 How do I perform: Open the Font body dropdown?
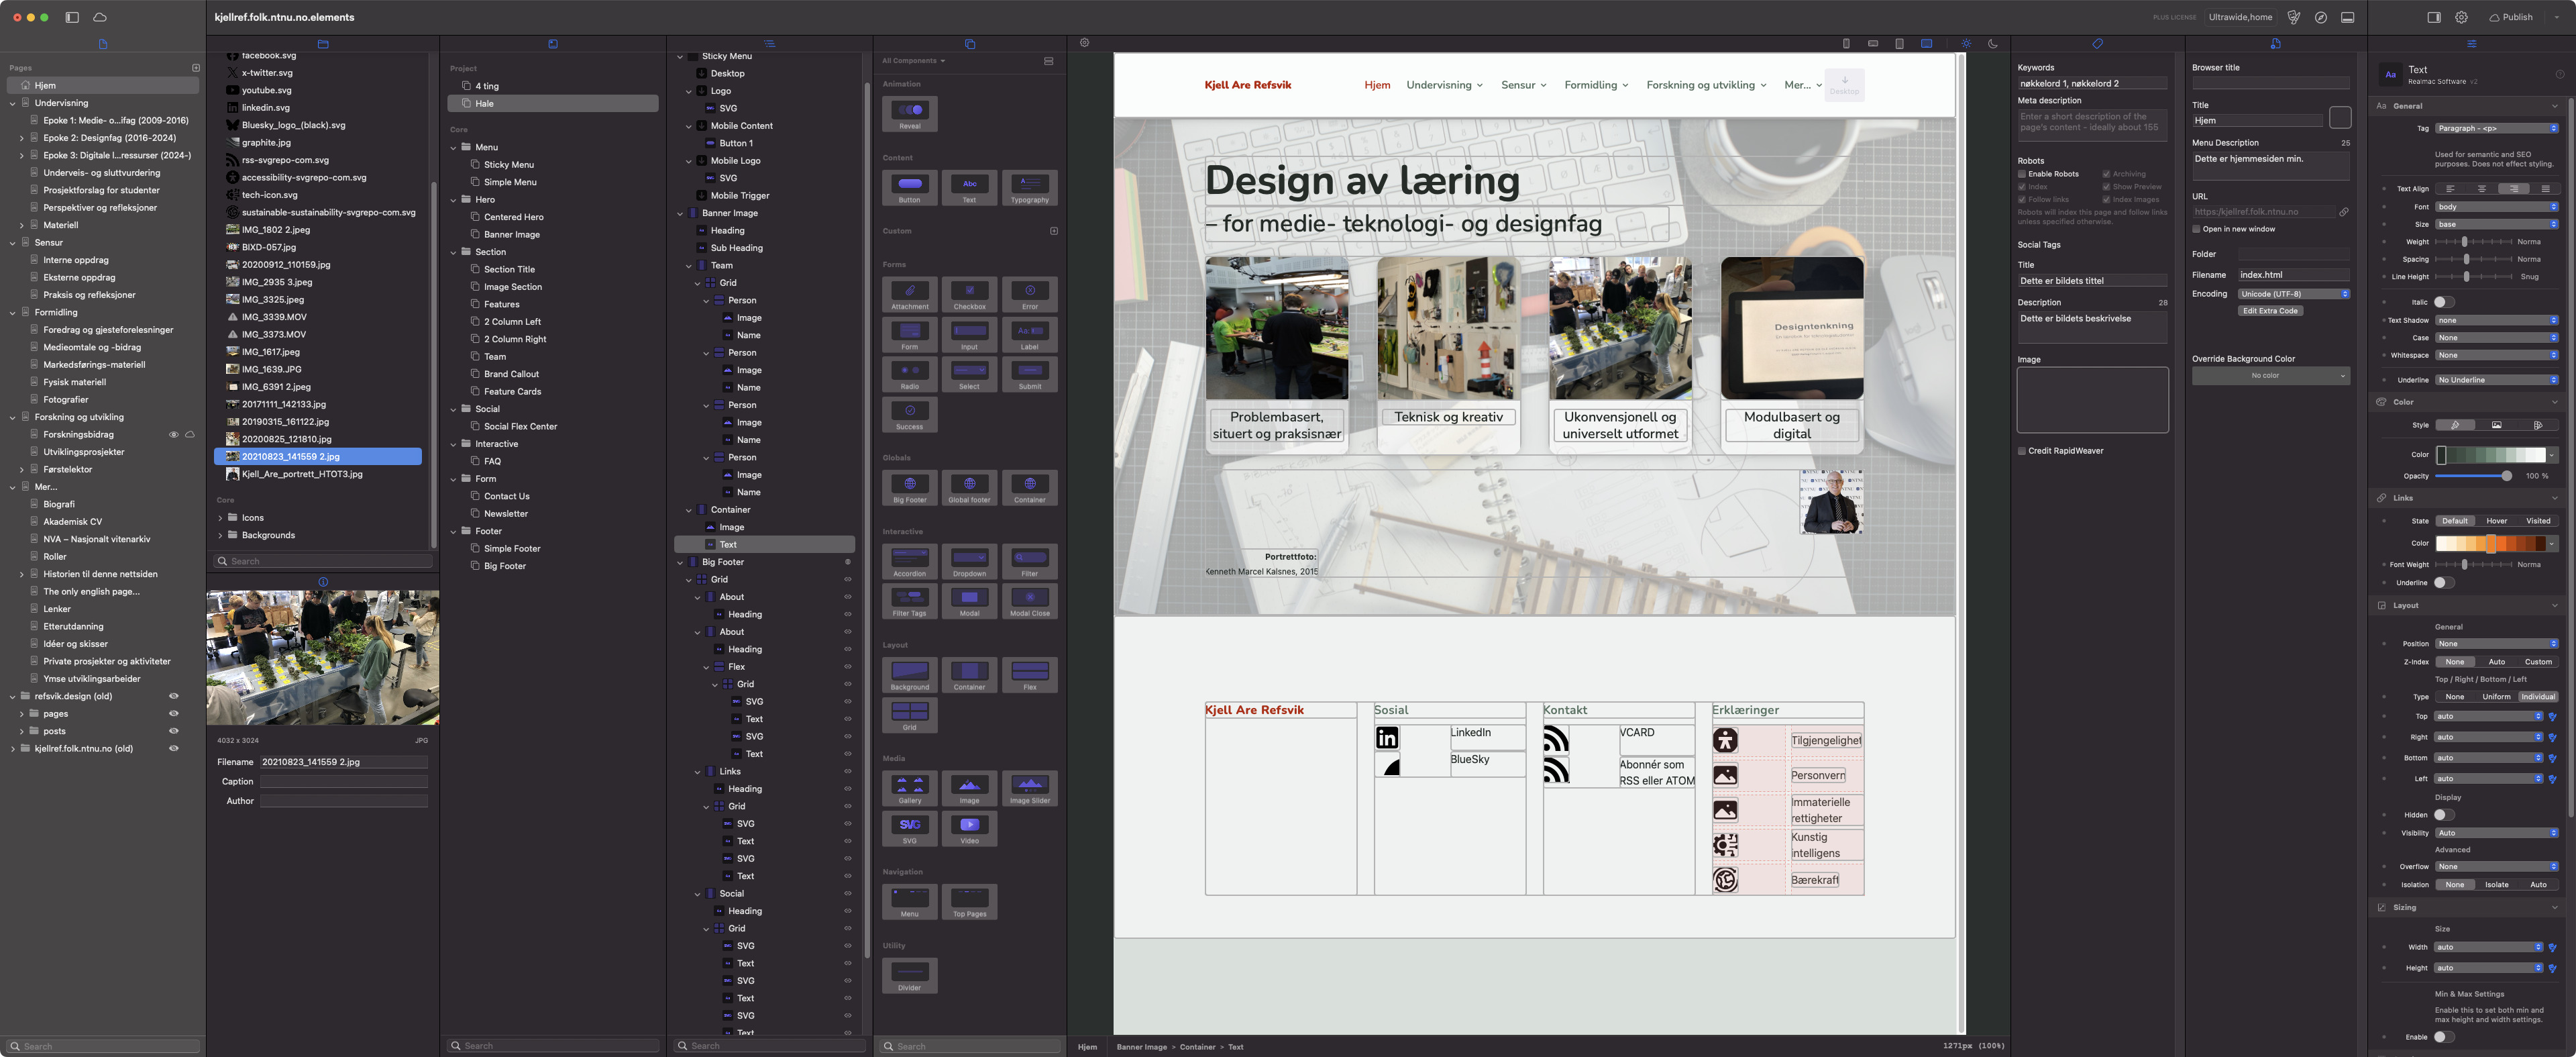2496,207
